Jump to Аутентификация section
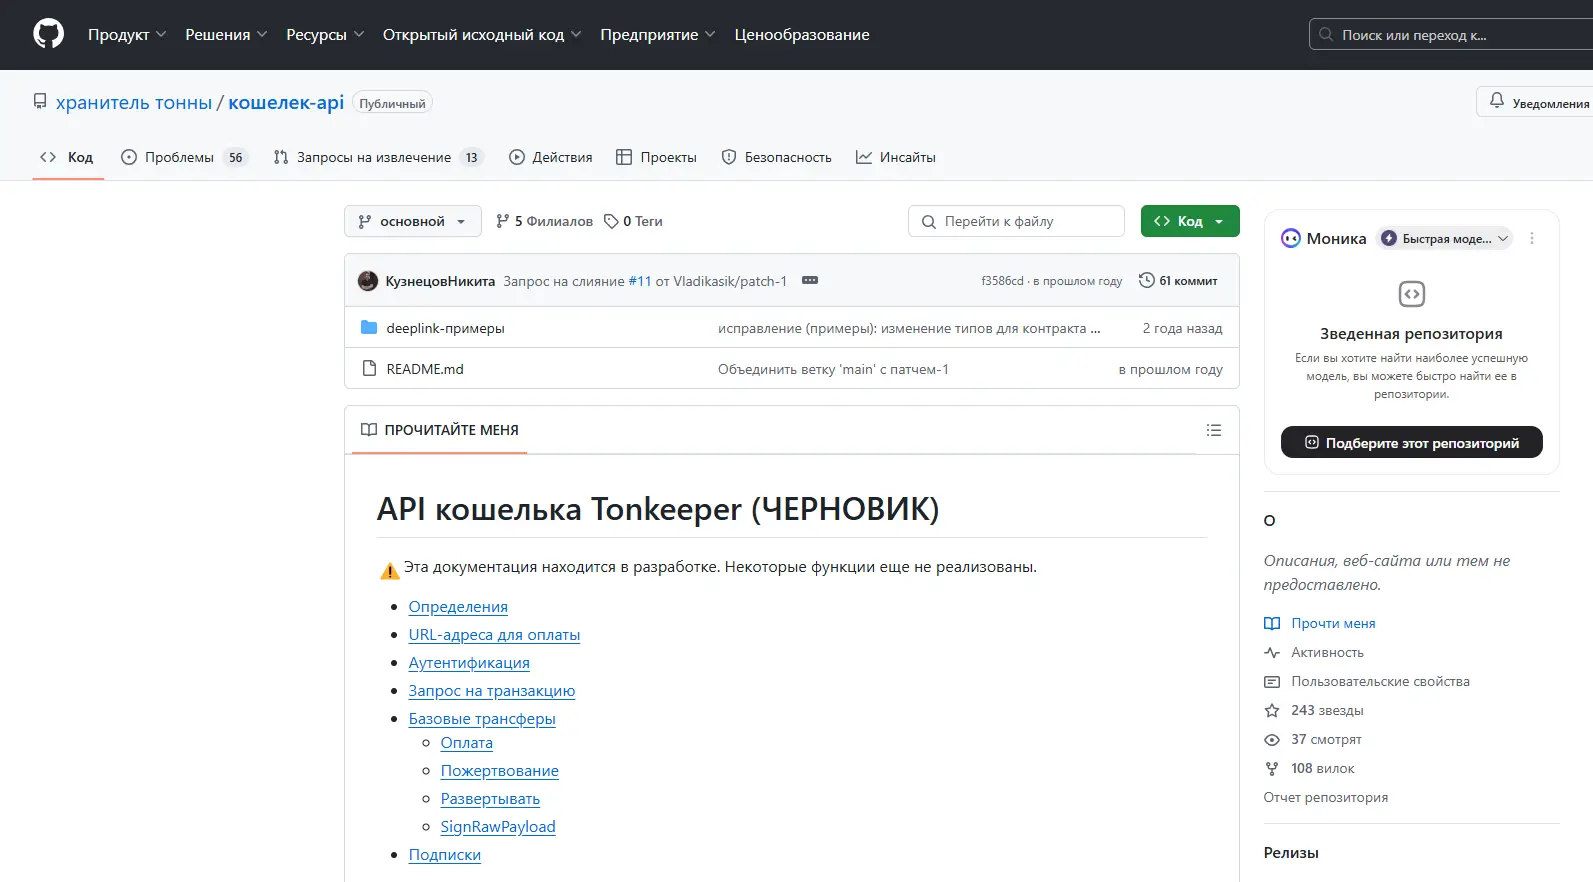The height and width of the screenshot is (882, 1593). [x=469, y=663]
